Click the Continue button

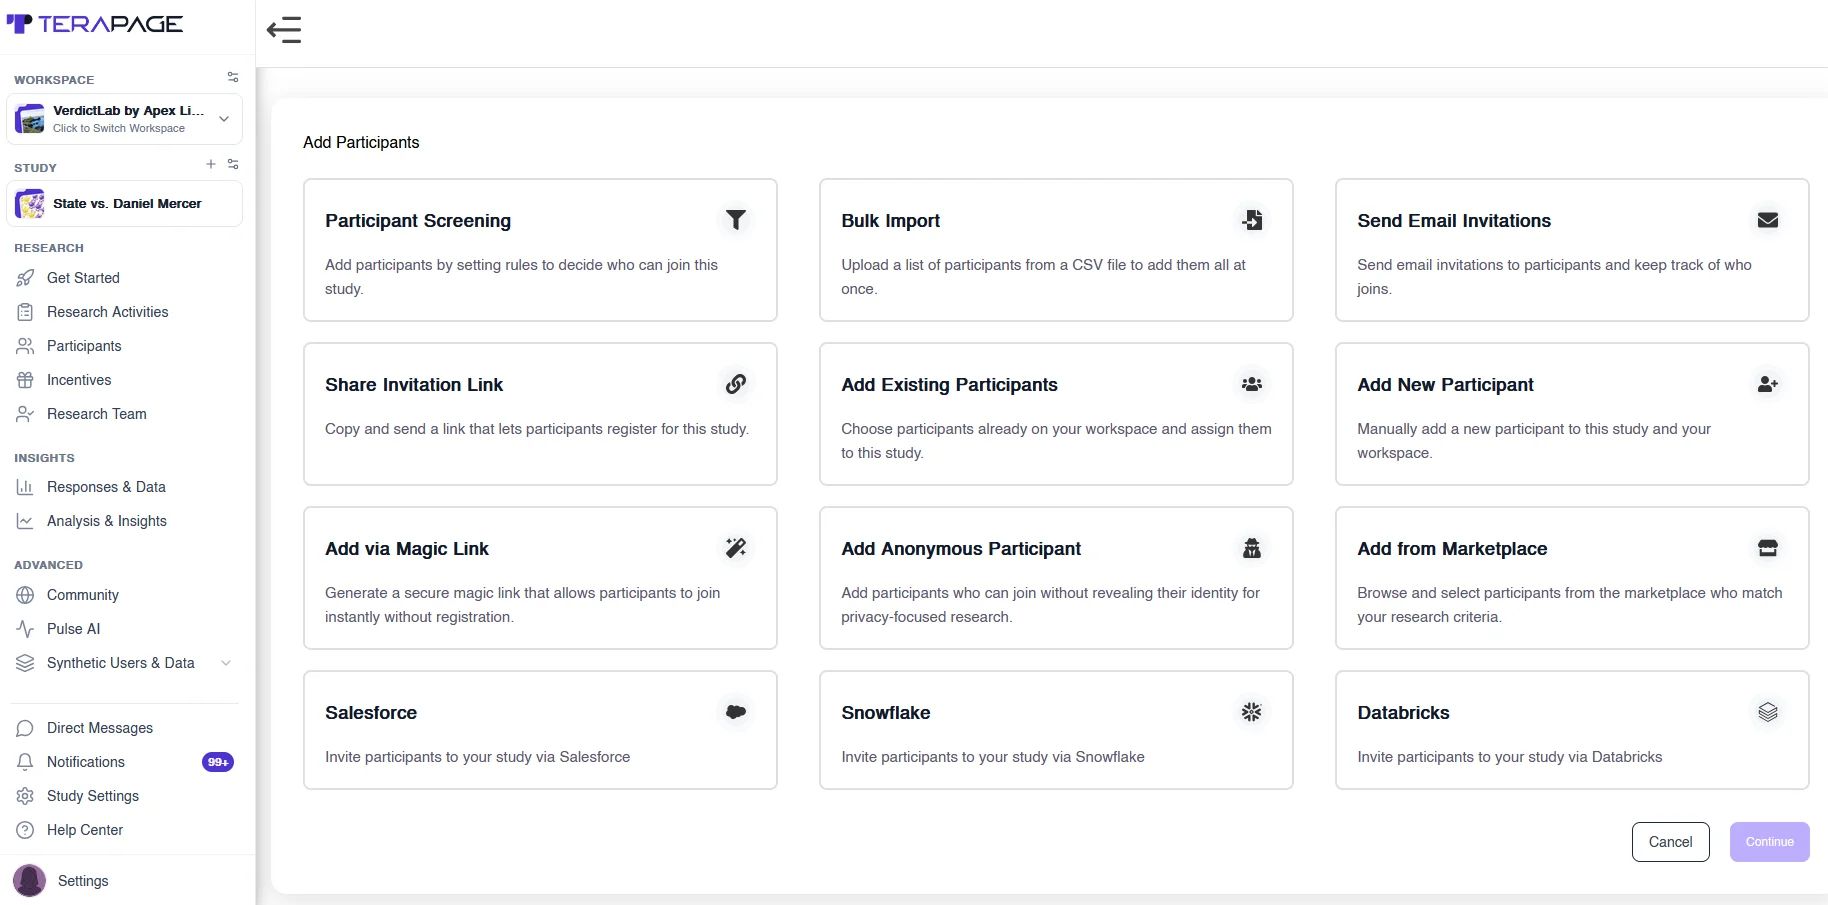click(1769, 842)
